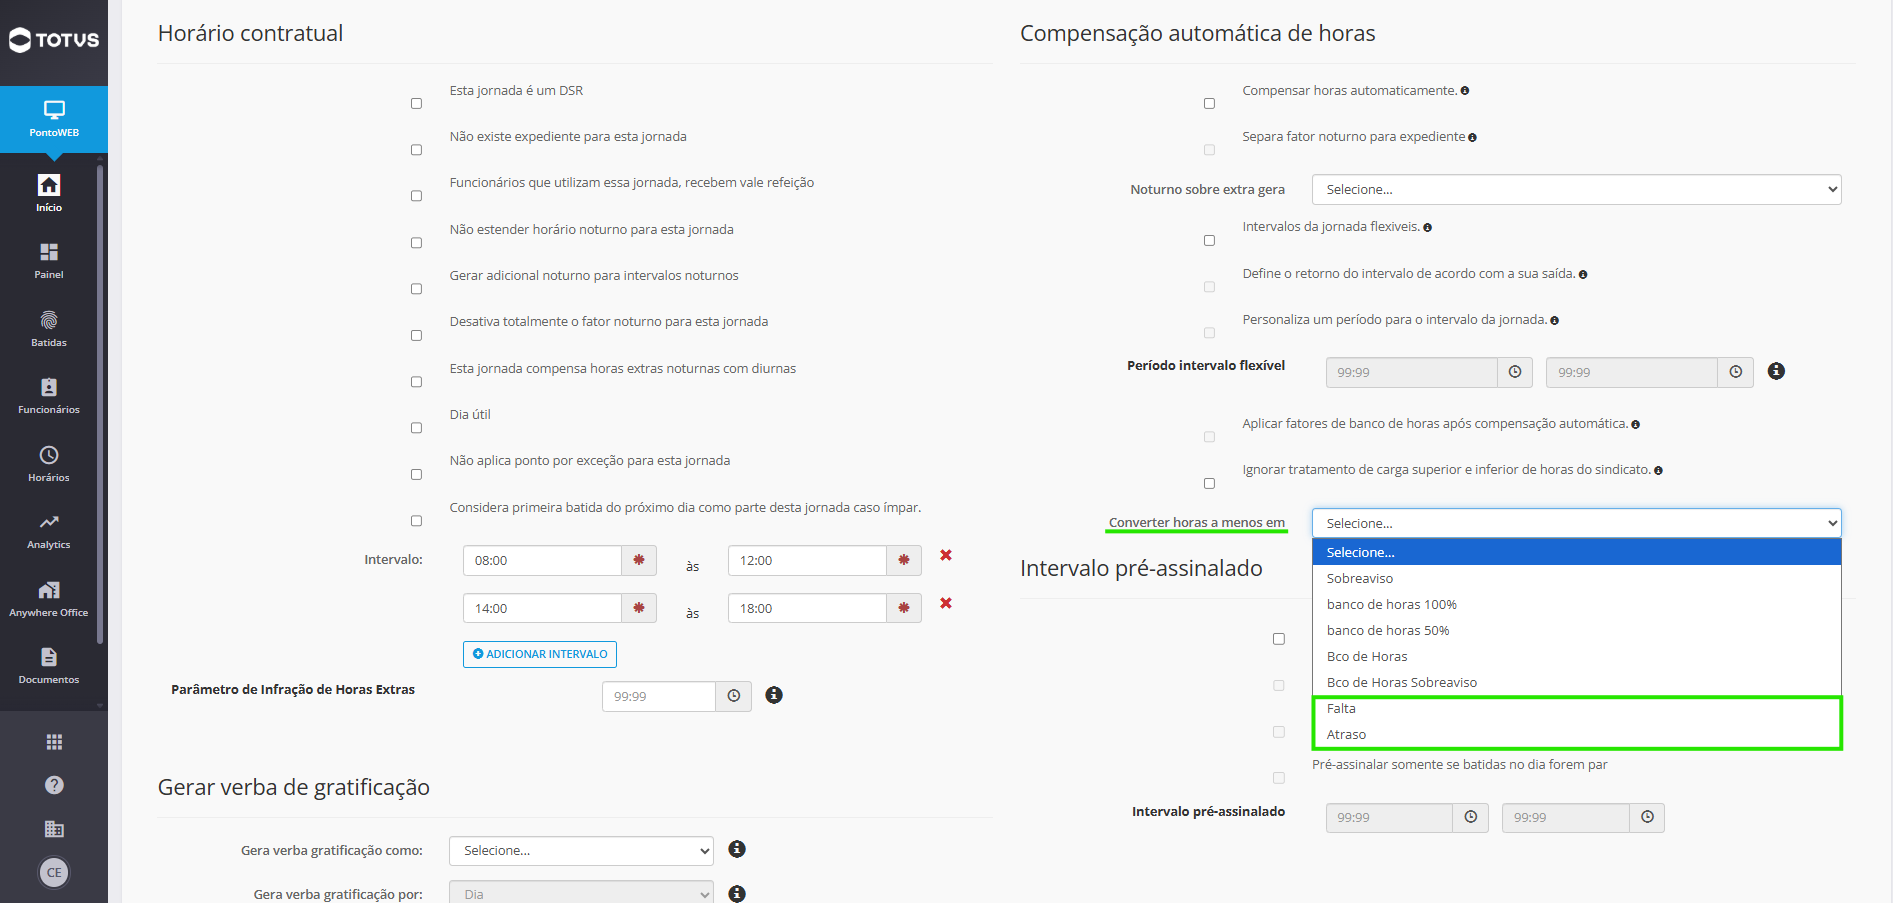This screenshot has height=903, width=1893.
Task: Open clock picker for first flexível interval time
Action: click(1515, 372)
